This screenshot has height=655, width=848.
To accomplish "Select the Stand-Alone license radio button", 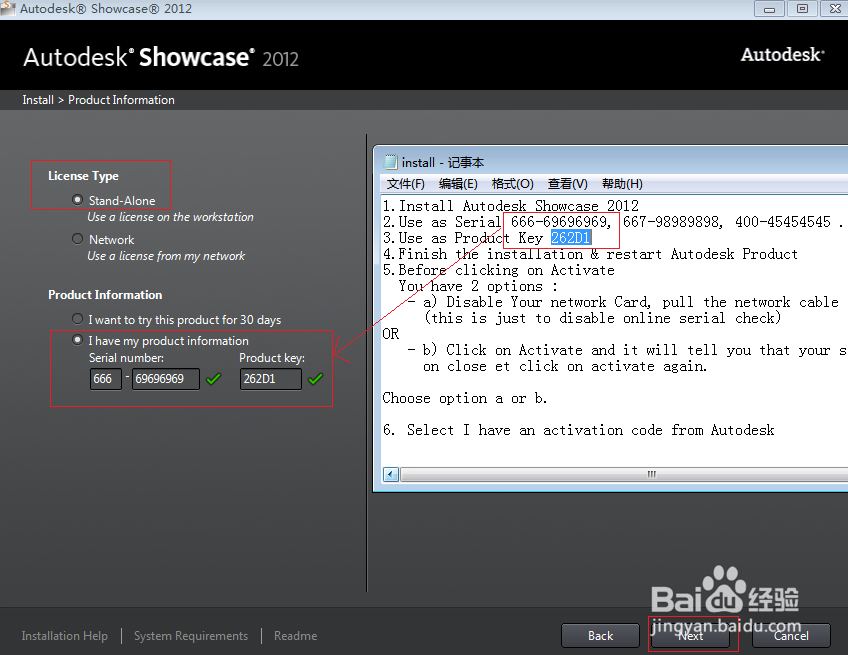I will [x=77, y=200].
